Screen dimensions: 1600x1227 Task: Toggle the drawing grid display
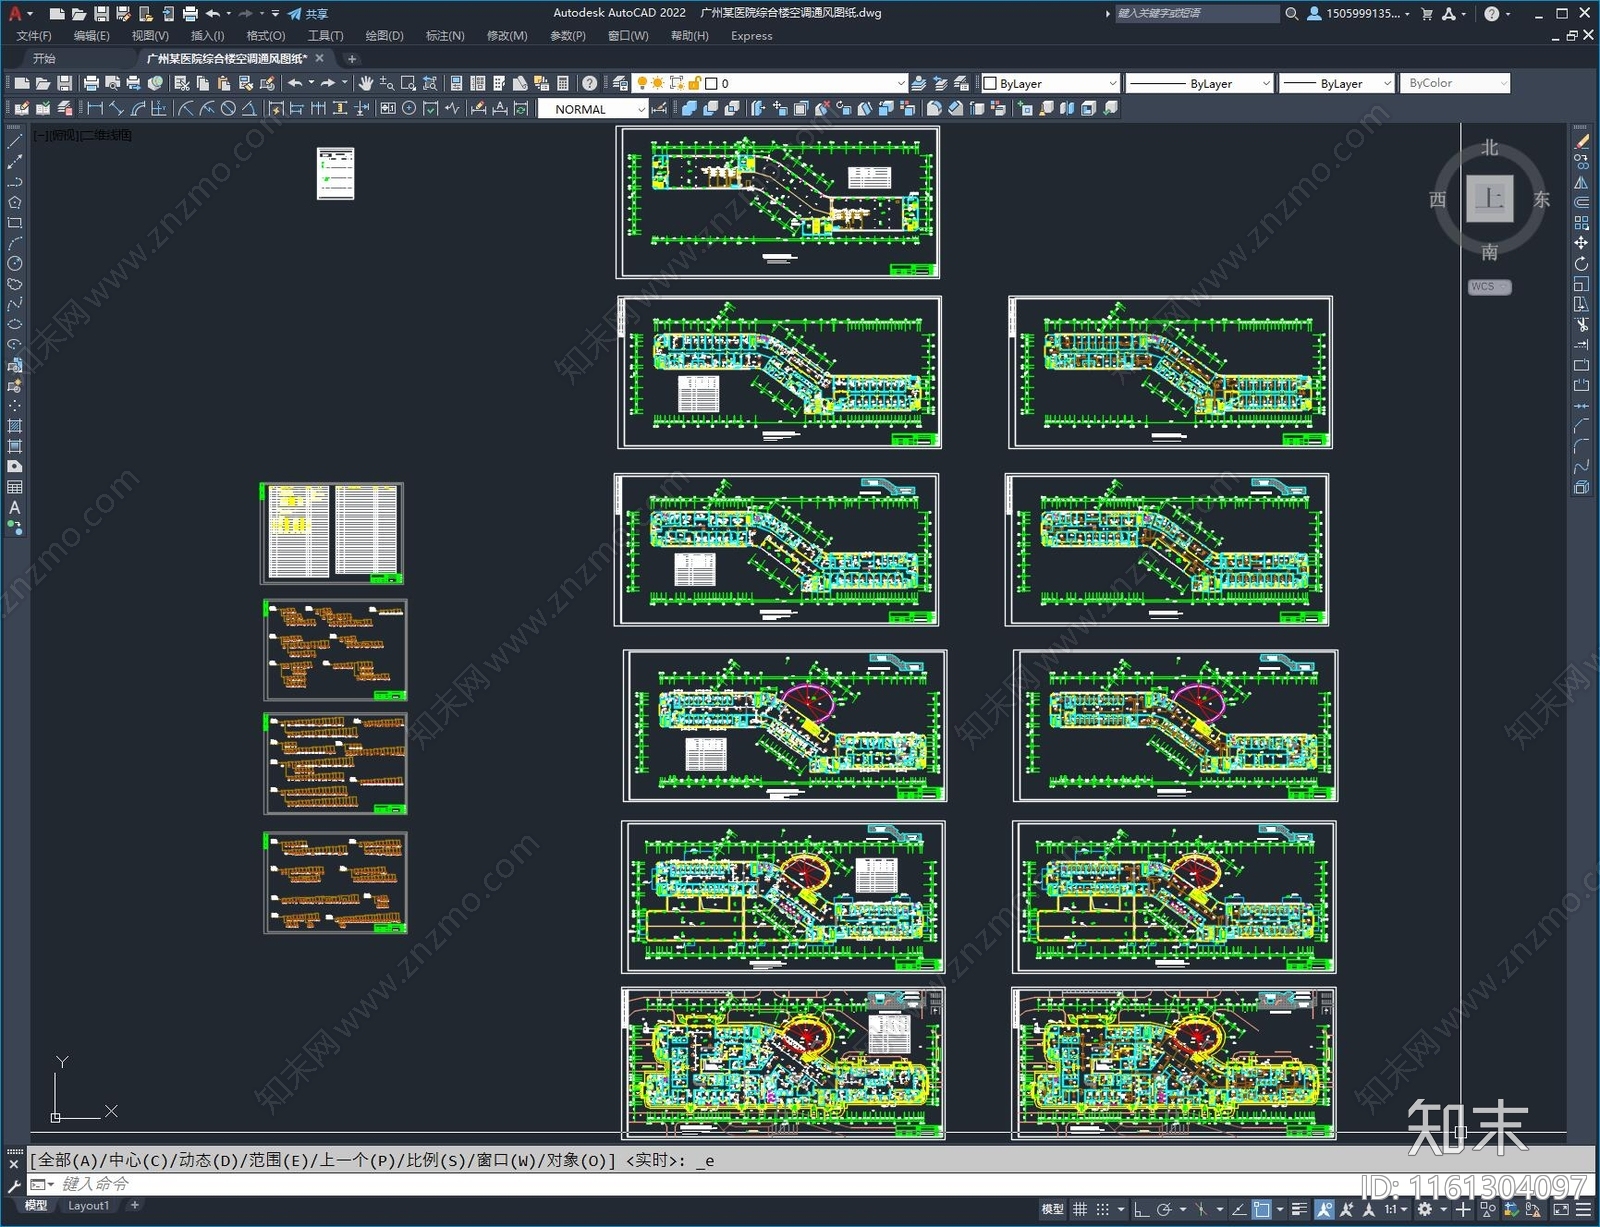pos(1080,1209)
